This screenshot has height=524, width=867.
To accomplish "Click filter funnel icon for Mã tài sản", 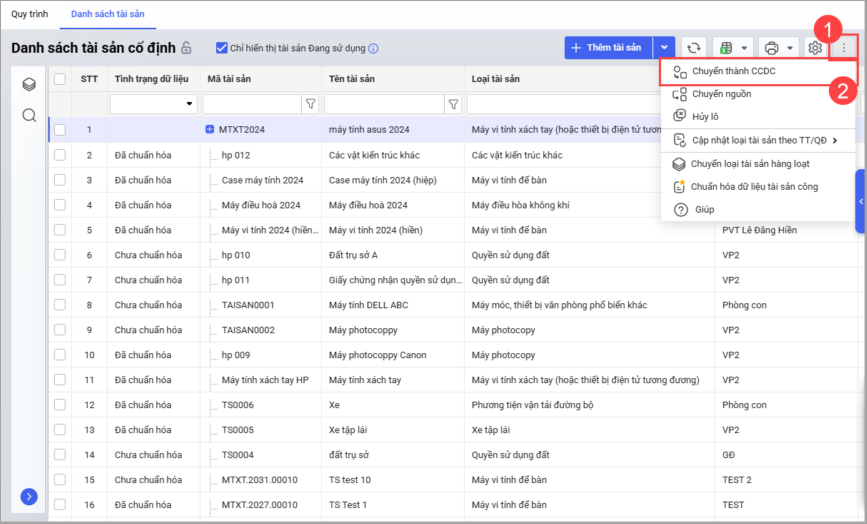I will pos(311,104).
